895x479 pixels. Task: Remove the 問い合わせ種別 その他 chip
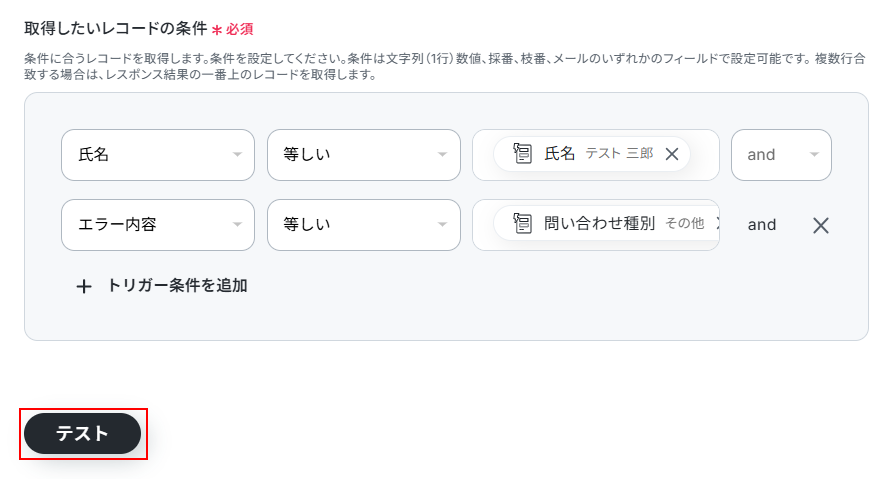pyautogui.click(x=716, y=224)
